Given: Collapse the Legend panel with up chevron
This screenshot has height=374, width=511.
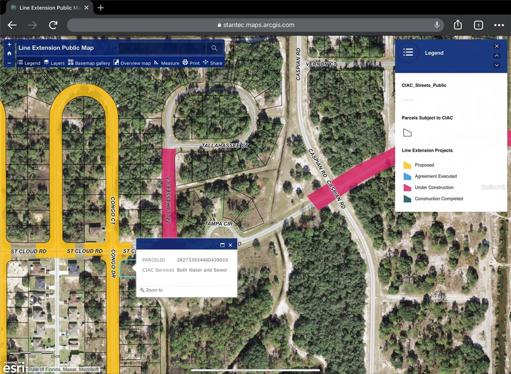Looking at the screenshot, I should point(497,56).
